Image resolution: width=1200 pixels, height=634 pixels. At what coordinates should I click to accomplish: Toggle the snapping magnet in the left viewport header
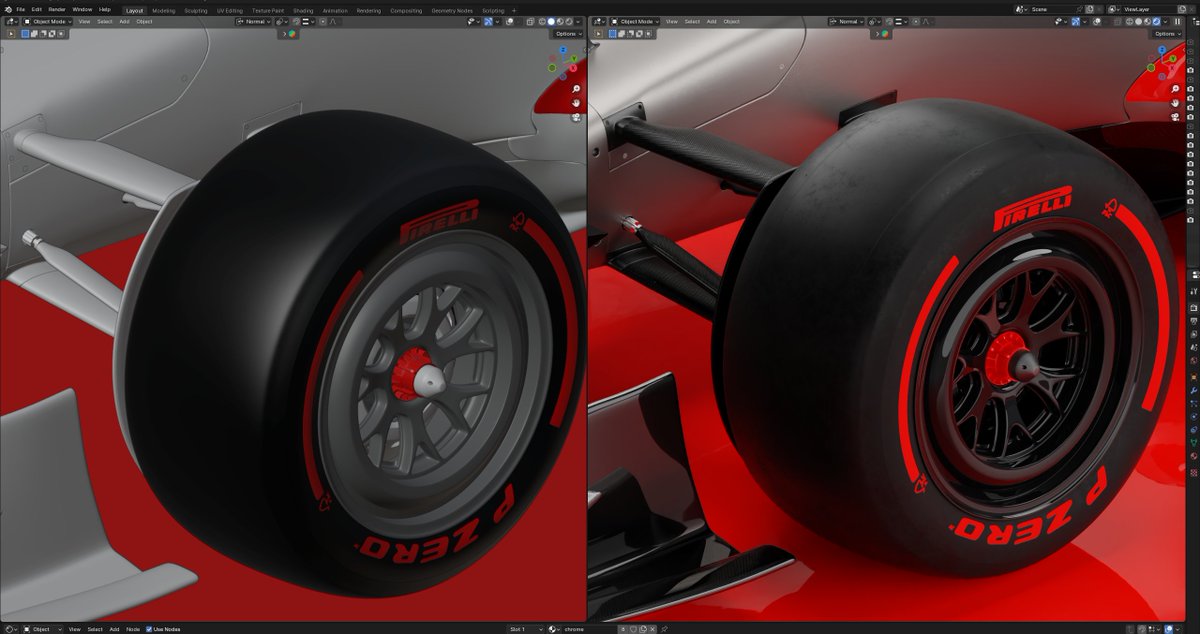pyautogui.click(x=296, y=21)
